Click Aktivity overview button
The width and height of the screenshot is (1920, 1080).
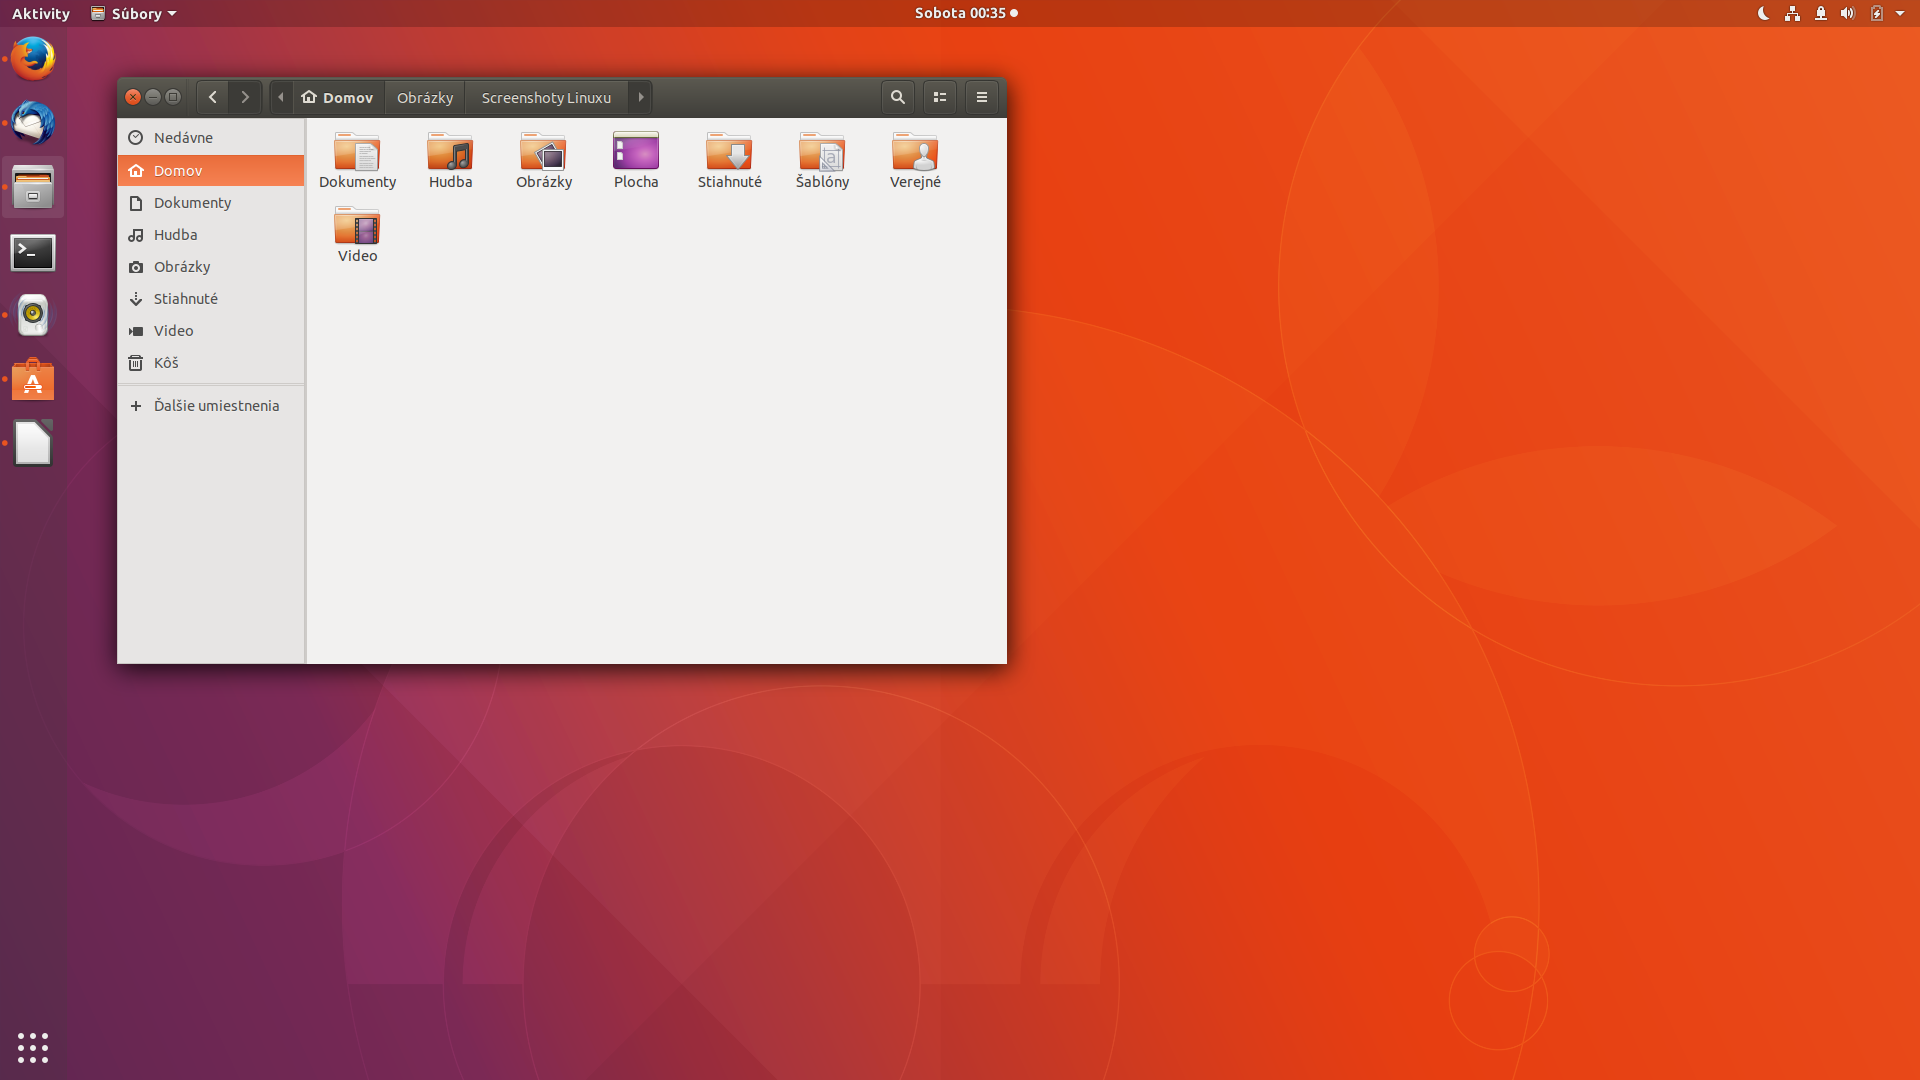click(41, 13)
